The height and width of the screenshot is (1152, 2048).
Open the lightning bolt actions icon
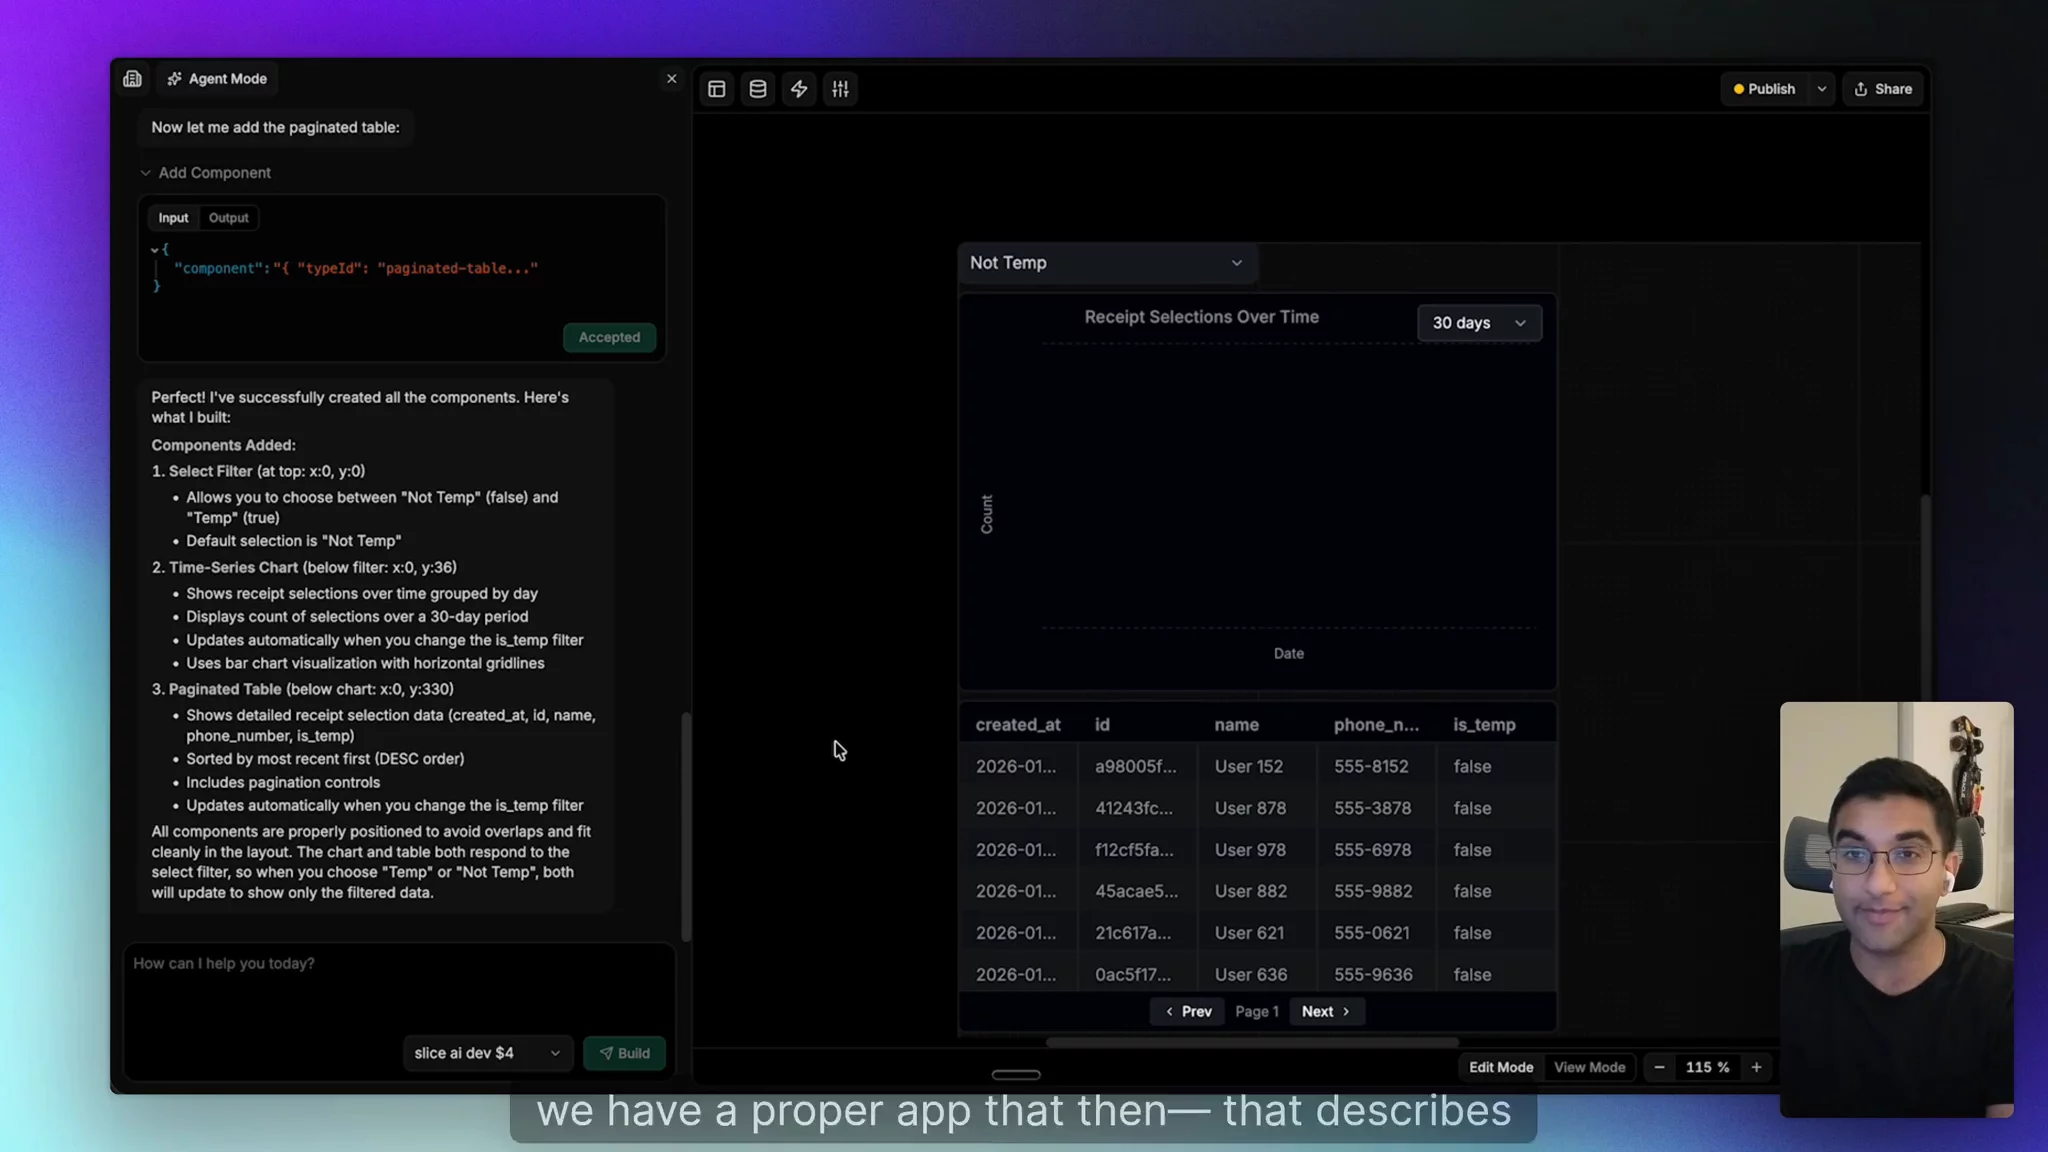(x=799, y=89)
